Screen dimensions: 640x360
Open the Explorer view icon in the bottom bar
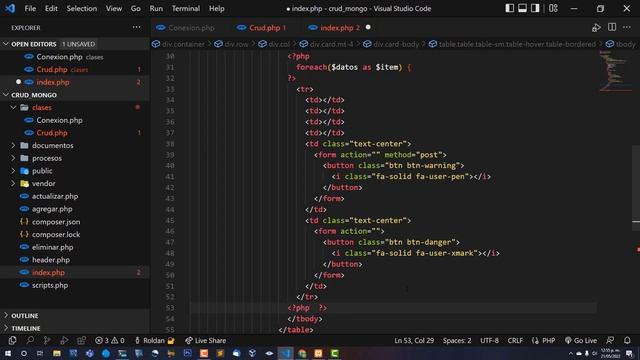click(x=12, y=340)
